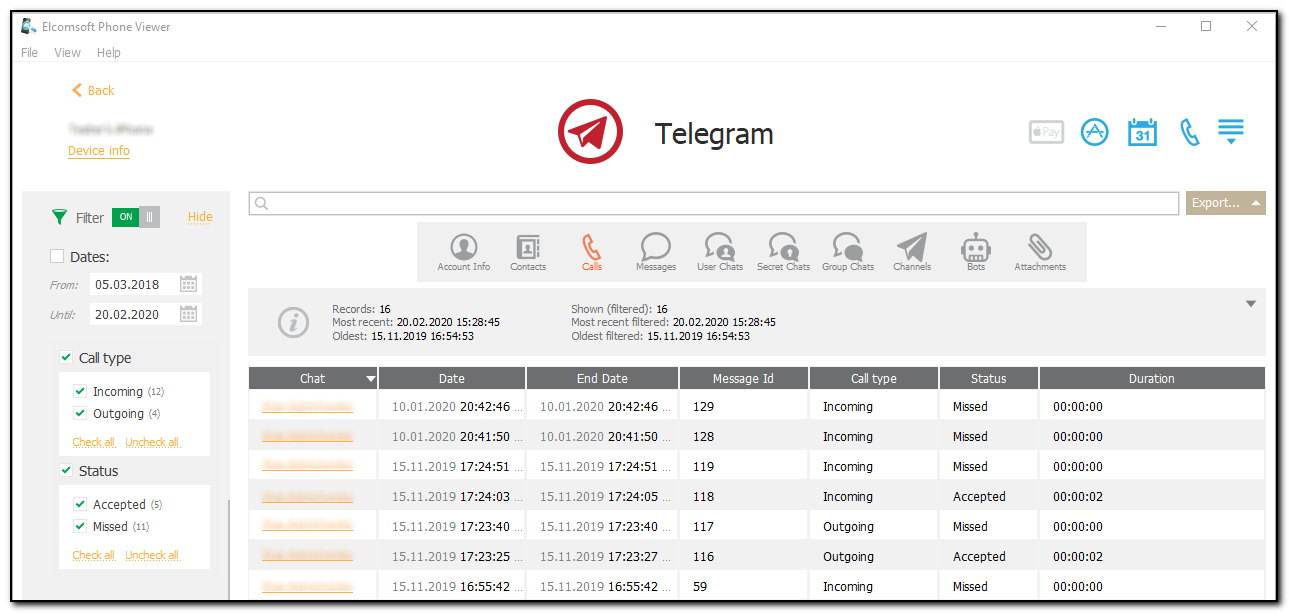
Task: Browse the Group Chats section
Action: click(847, 251)
